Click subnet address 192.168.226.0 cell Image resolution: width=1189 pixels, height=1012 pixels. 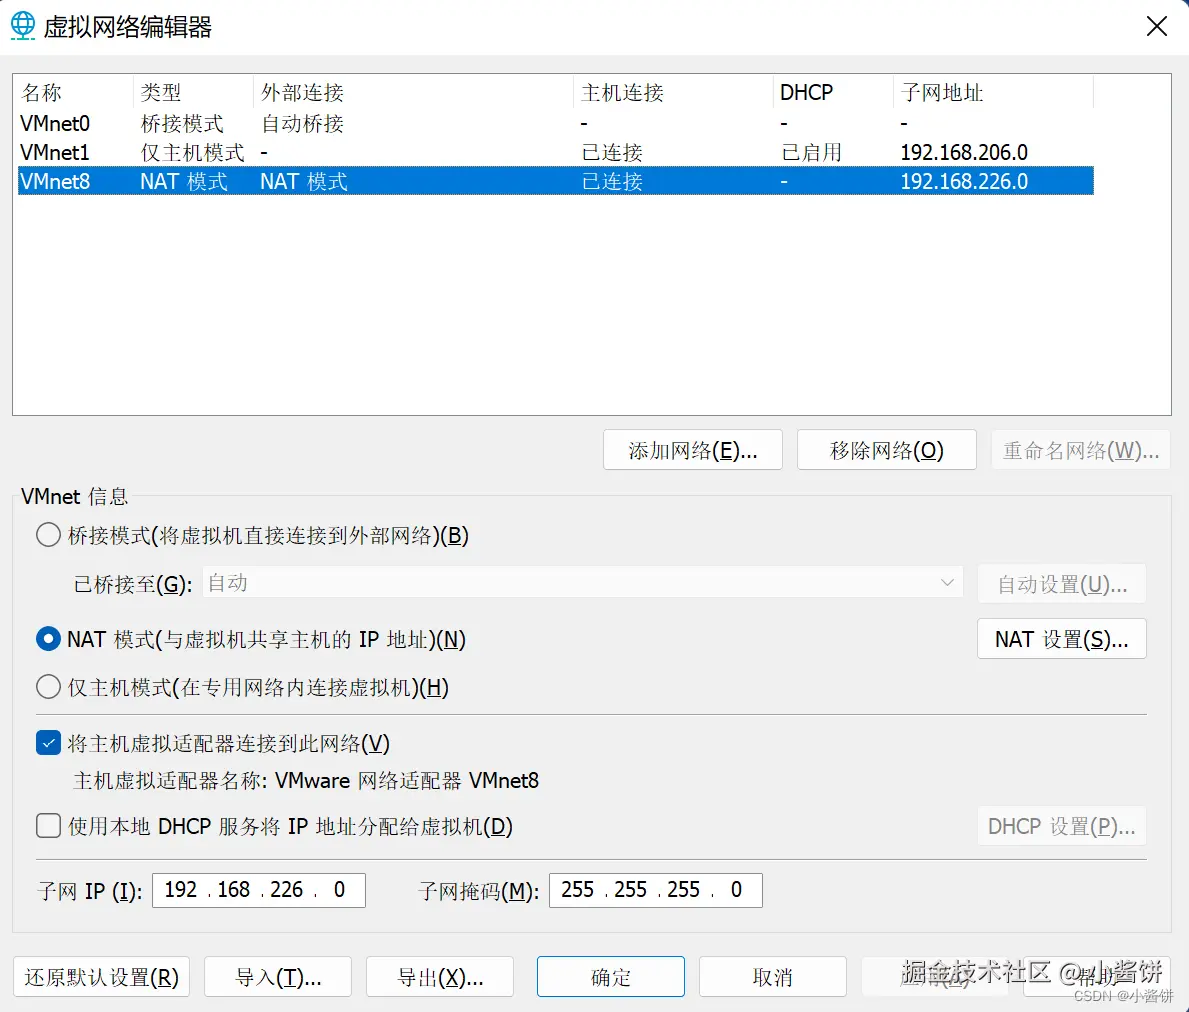964,181
